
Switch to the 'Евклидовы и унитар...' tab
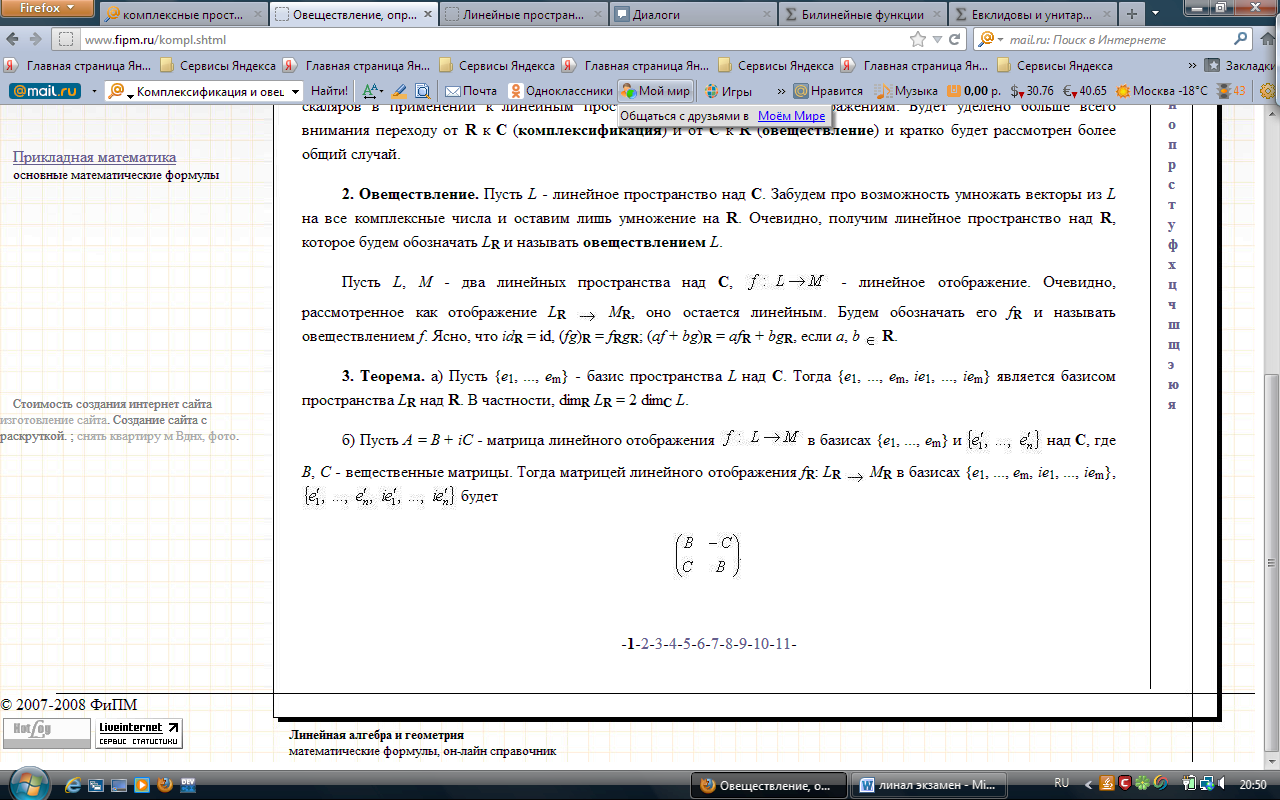pos(1032,14)
